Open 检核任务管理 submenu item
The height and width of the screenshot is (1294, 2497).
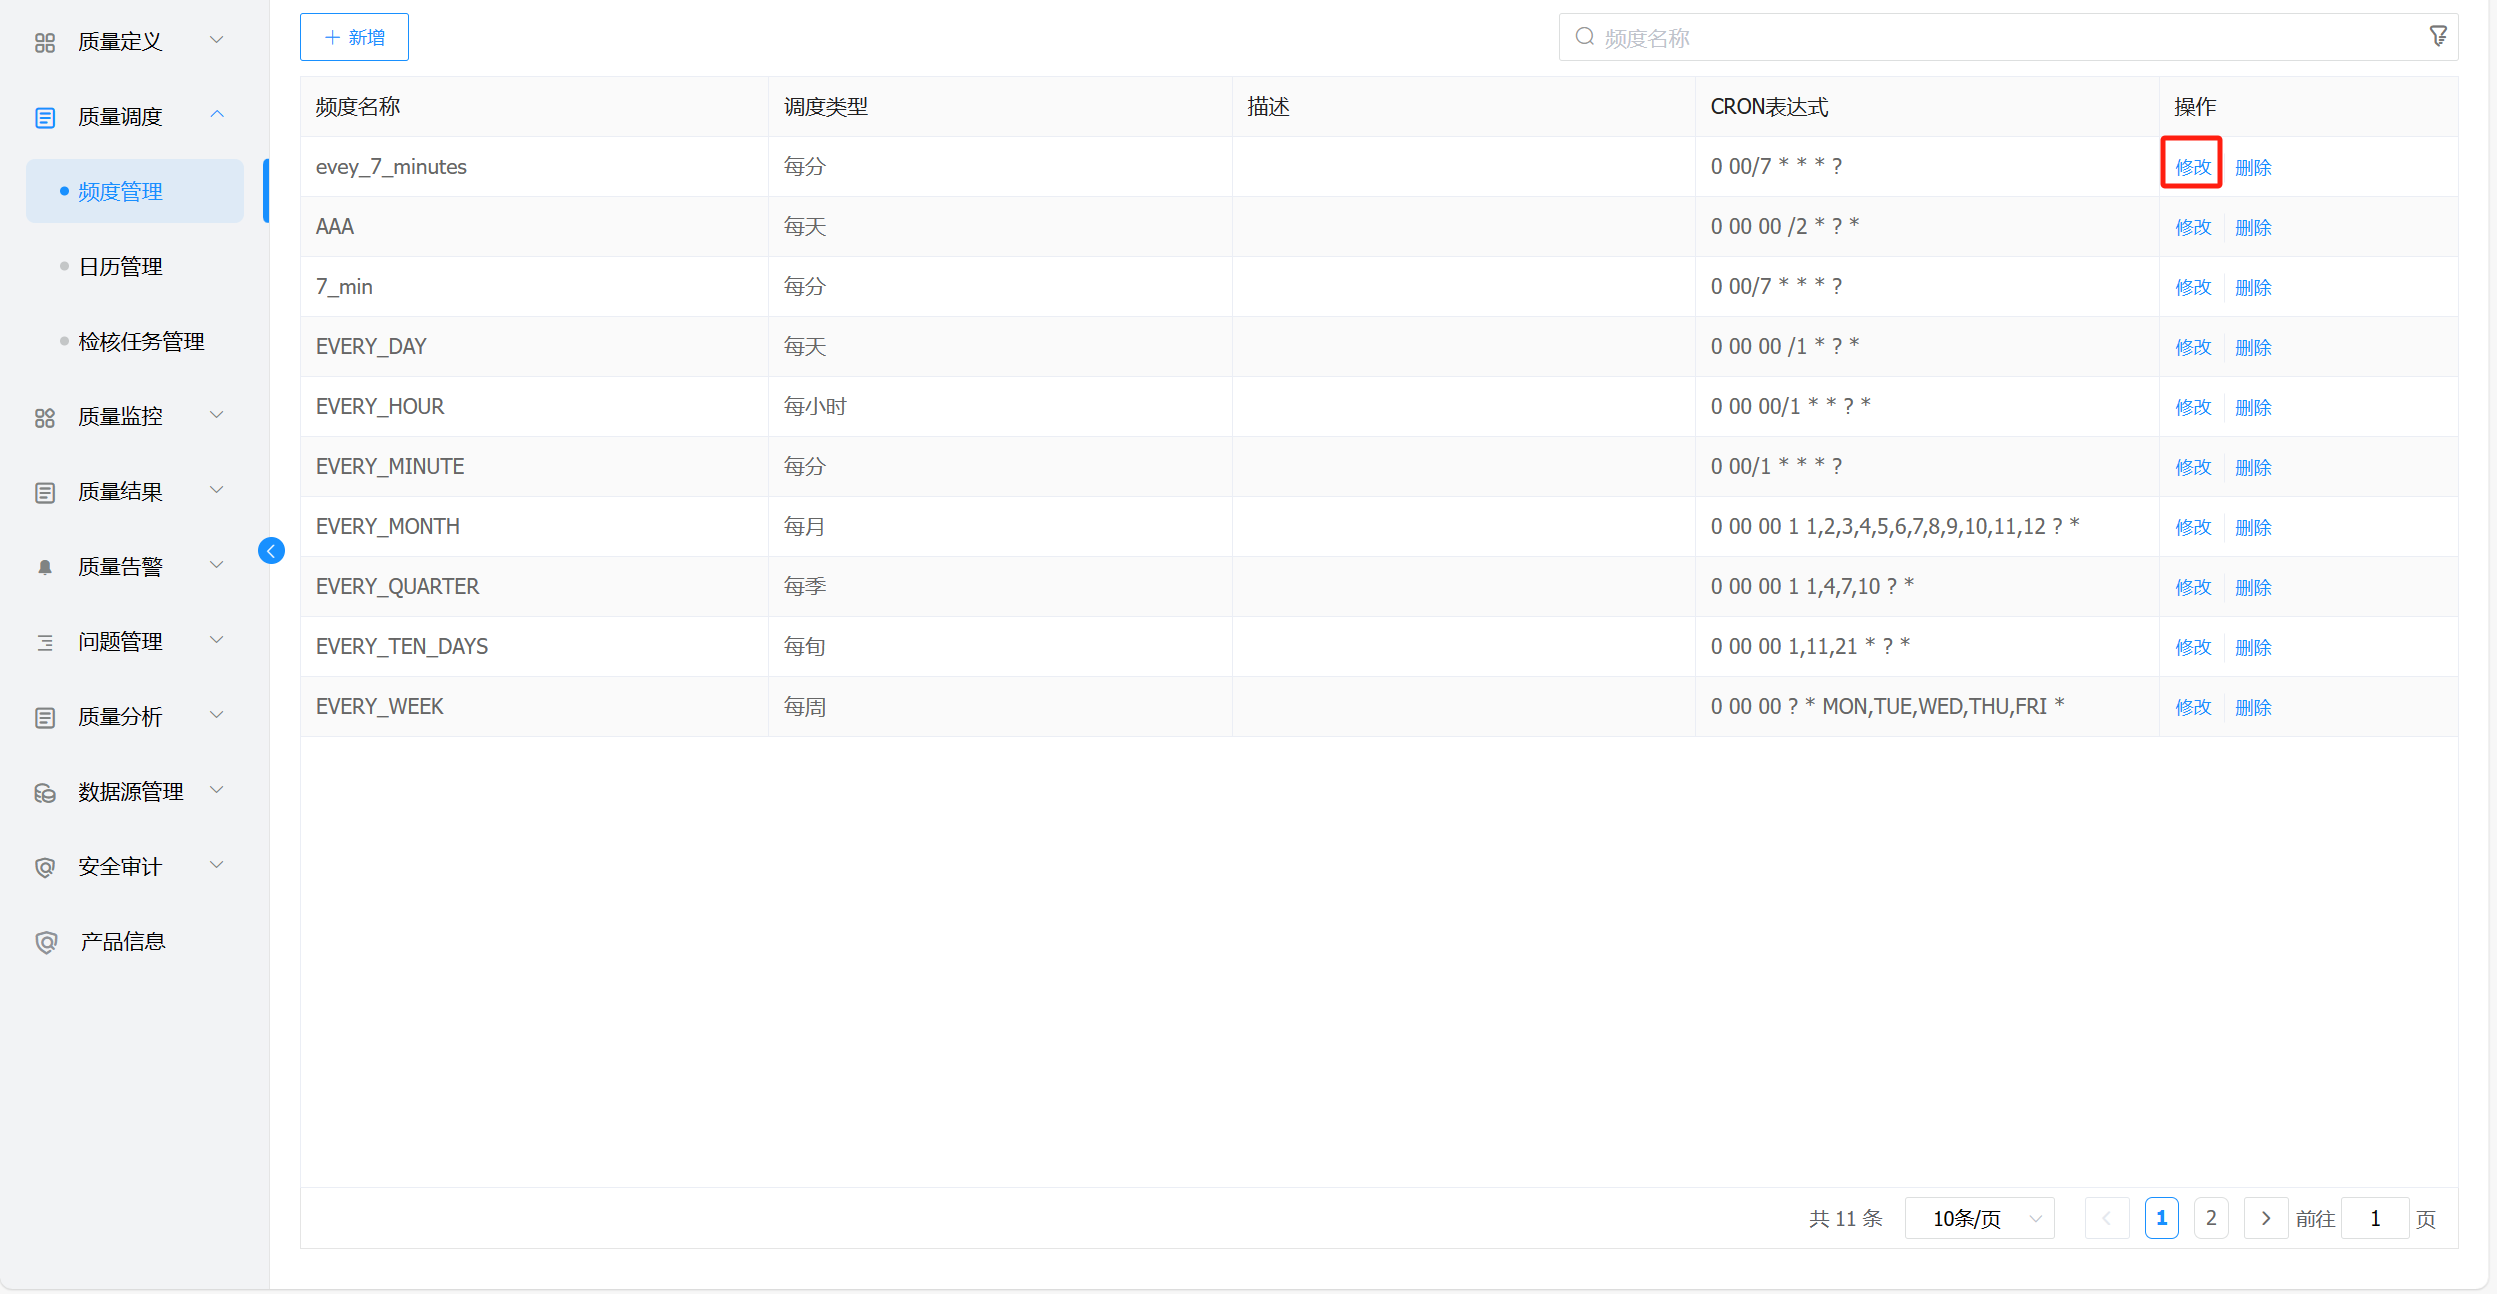(141, 342)
